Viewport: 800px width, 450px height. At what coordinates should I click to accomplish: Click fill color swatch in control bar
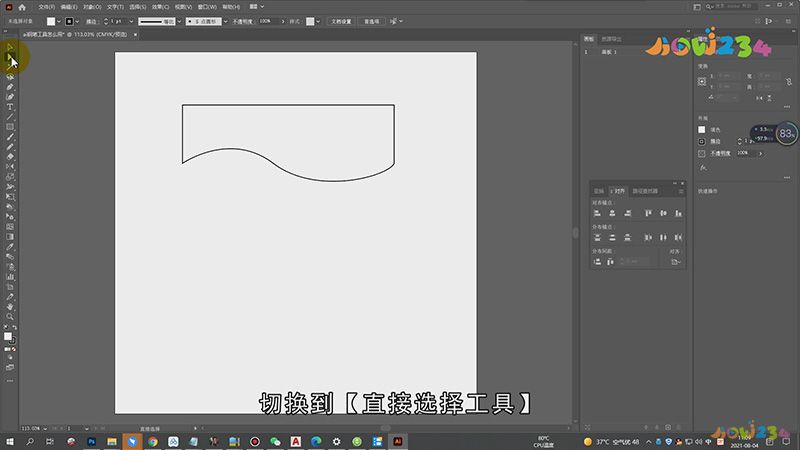[x=51, y=21]
